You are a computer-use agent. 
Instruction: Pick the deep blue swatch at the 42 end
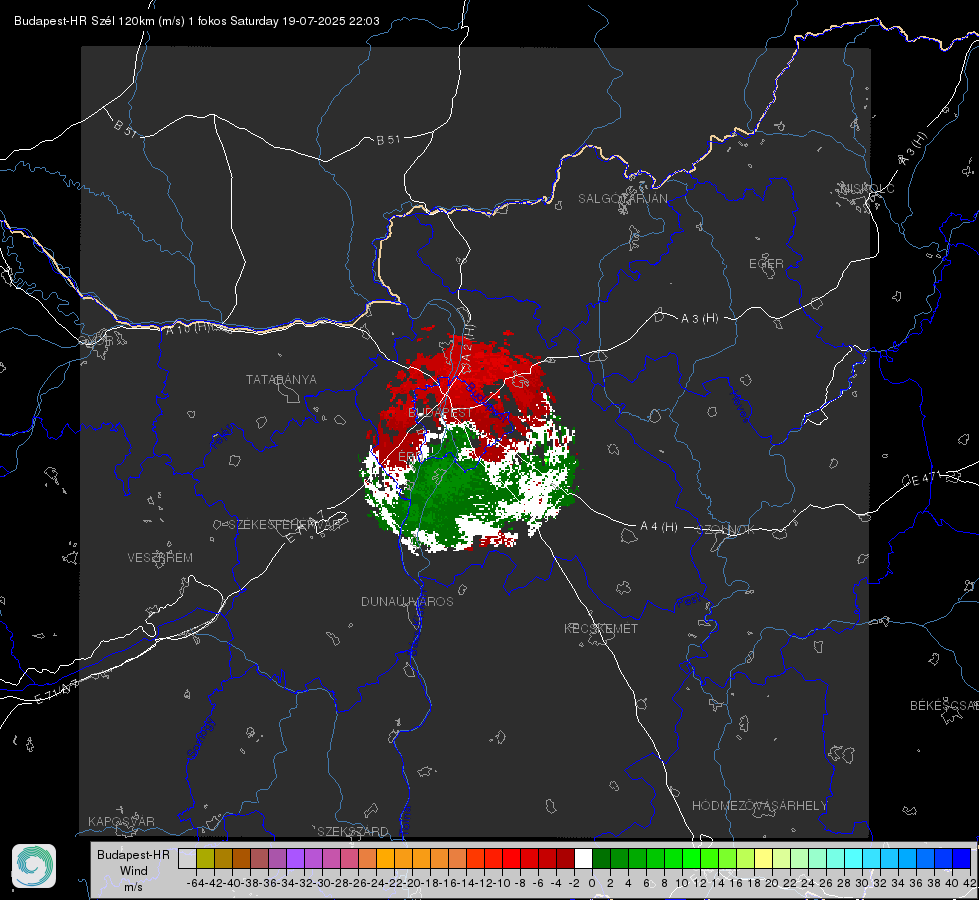(x=962, y=858)
